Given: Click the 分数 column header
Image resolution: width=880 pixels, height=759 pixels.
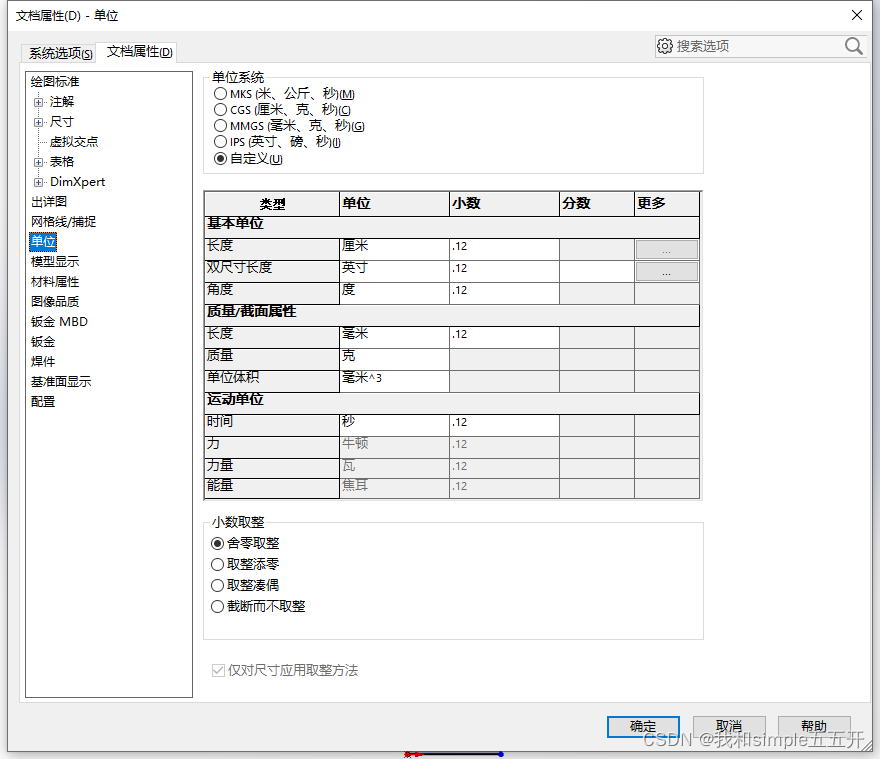Looking at the screenshot, I should coord(597,204).
